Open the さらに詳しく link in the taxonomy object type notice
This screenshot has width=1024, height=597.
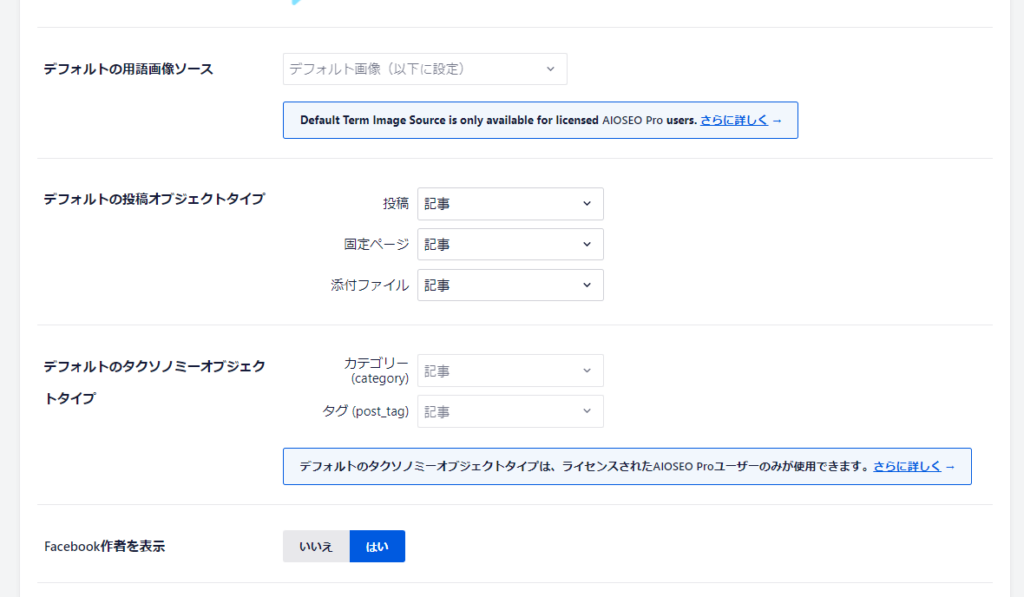pyautogui.click(x=907, y=466)
